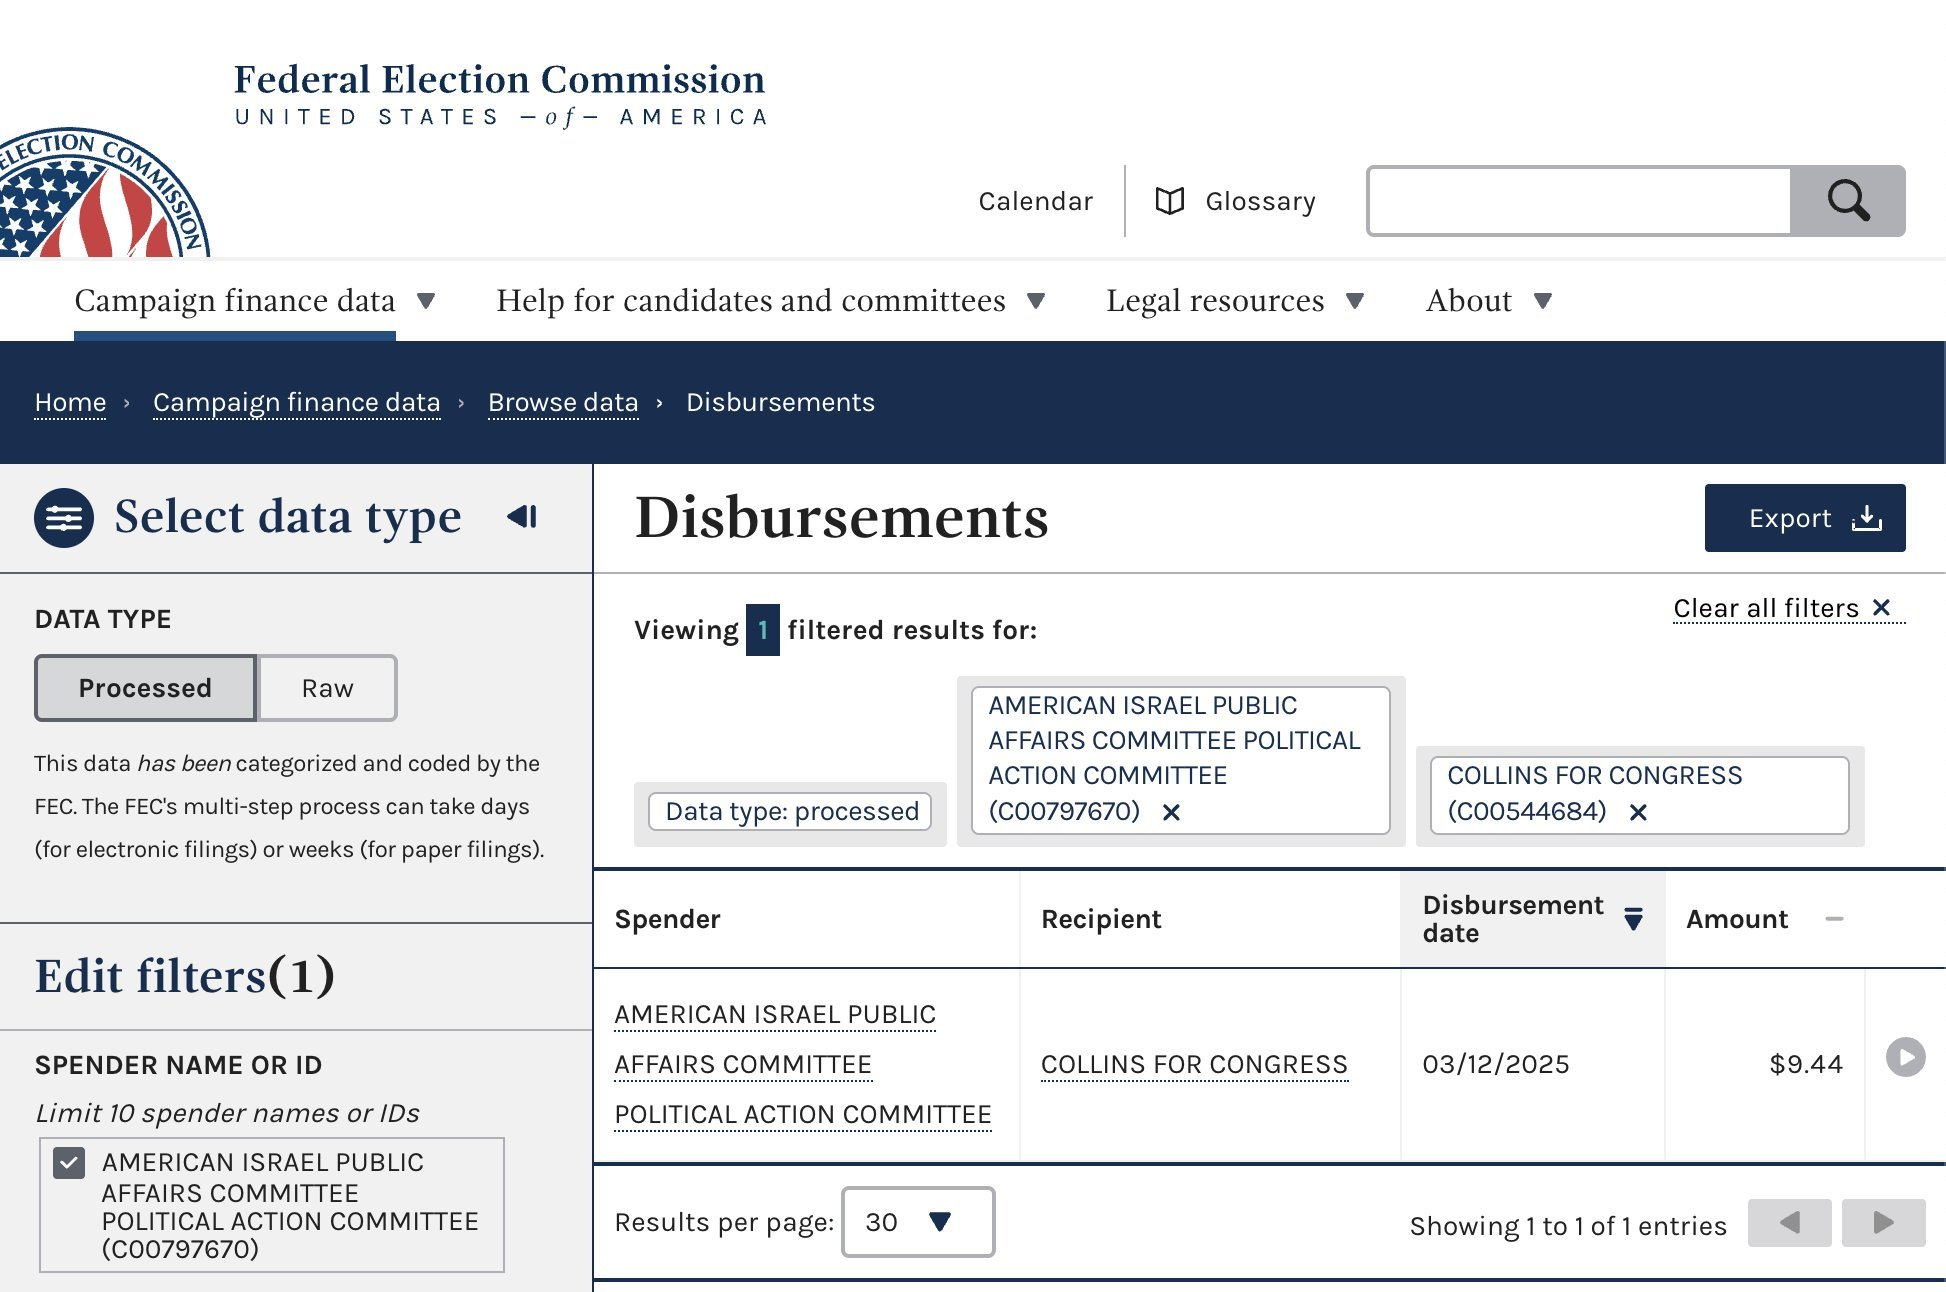Click the round filters icon beside Select data type
Image resolution: width=1946 pixels, height=1292 pixels.
coord(64,518)
